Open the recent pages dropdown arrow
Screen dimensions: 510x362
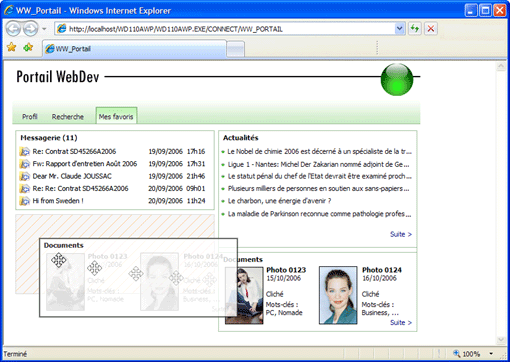44,29
